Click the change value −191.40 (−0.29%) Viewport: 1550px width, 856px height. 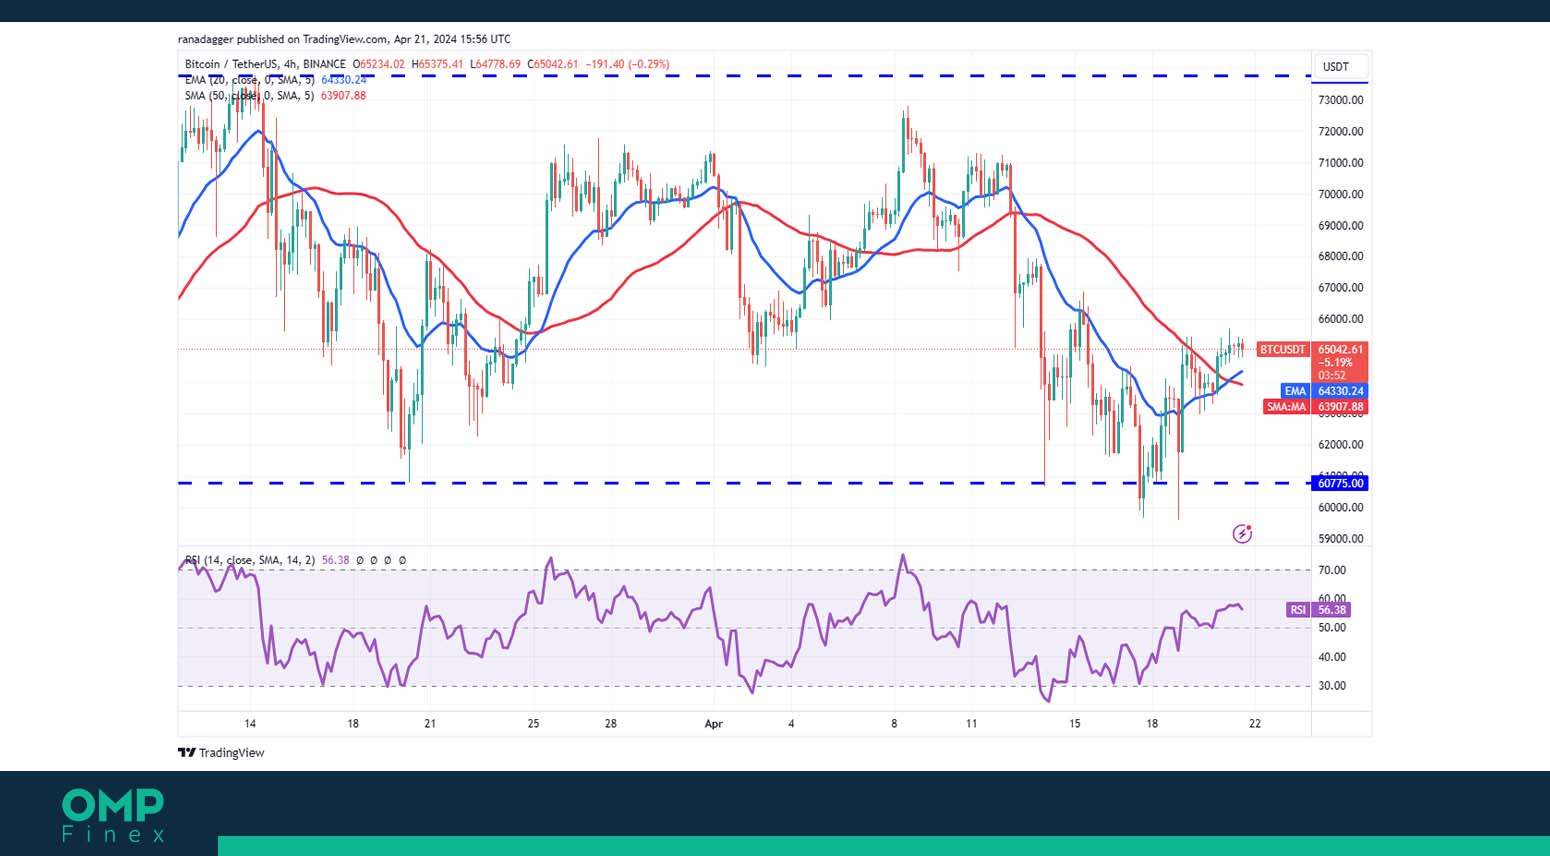coord(627,64)
